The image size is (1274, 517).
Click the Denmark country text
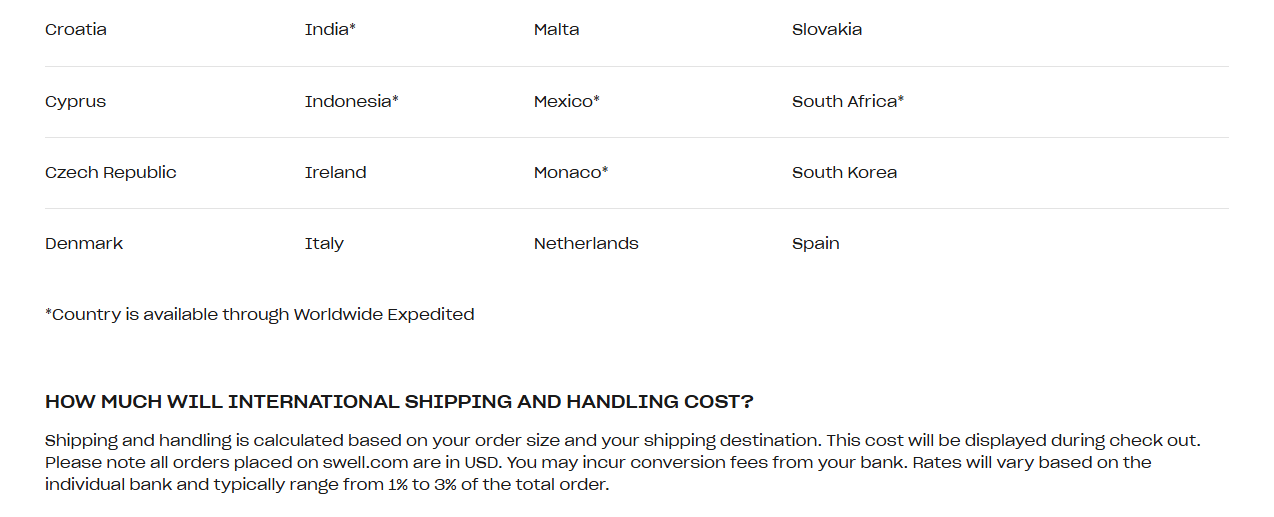84,243
